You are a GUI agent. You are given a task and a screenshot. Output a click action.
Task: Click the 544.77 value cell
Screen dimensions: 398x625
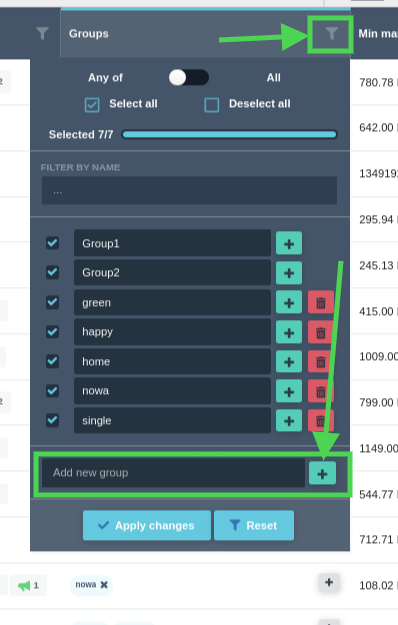pyautogui.click(x=376, y=495)
